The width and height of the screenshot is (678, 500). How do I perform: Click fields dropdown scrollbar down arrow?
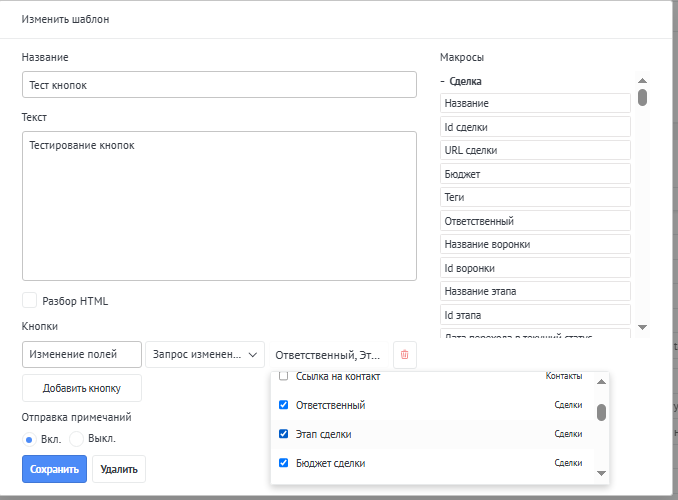[x=601, y=473]
